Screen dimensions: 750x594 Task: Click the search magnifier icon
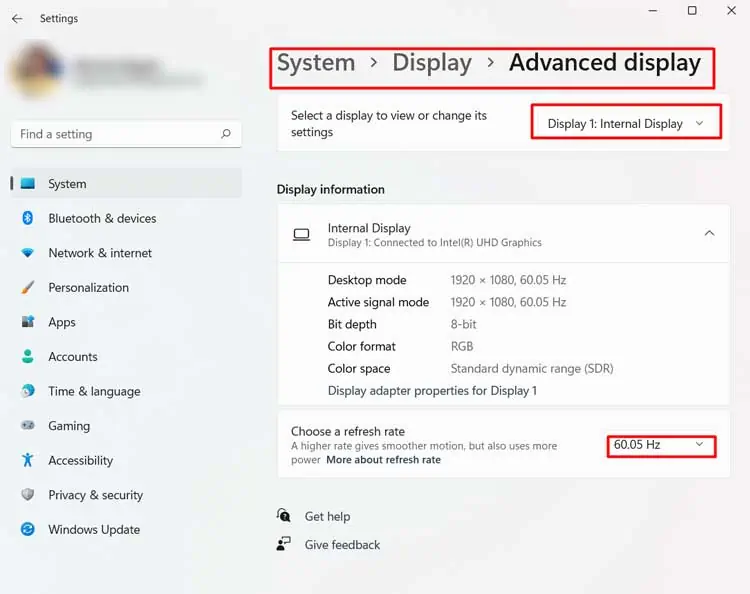click(x=226, y=134)
